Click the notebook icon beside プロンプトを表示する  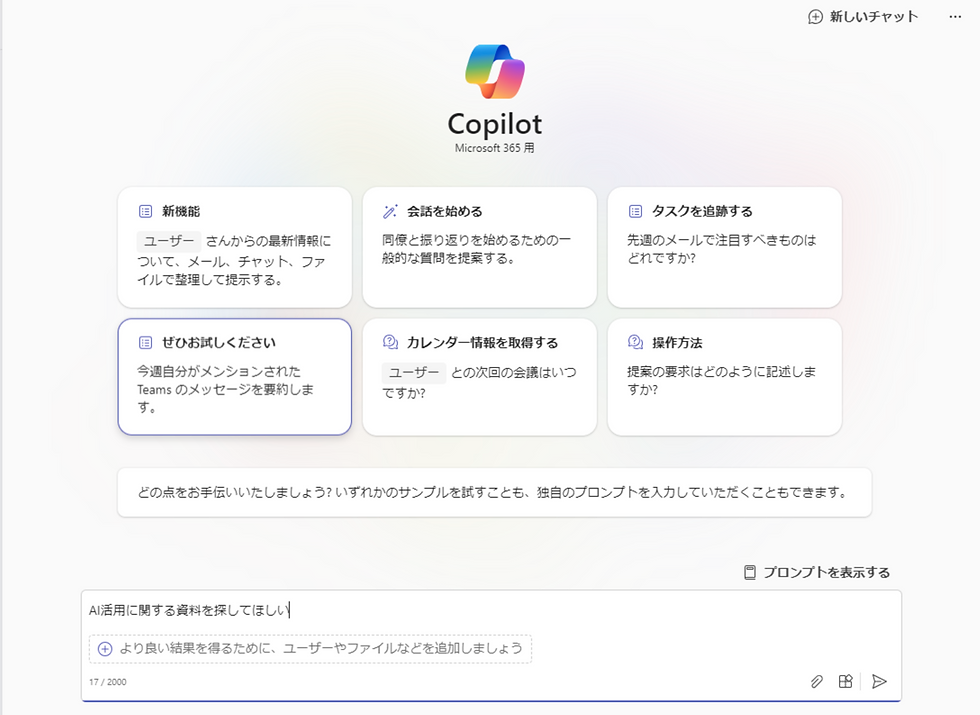(x=749, y=572)
